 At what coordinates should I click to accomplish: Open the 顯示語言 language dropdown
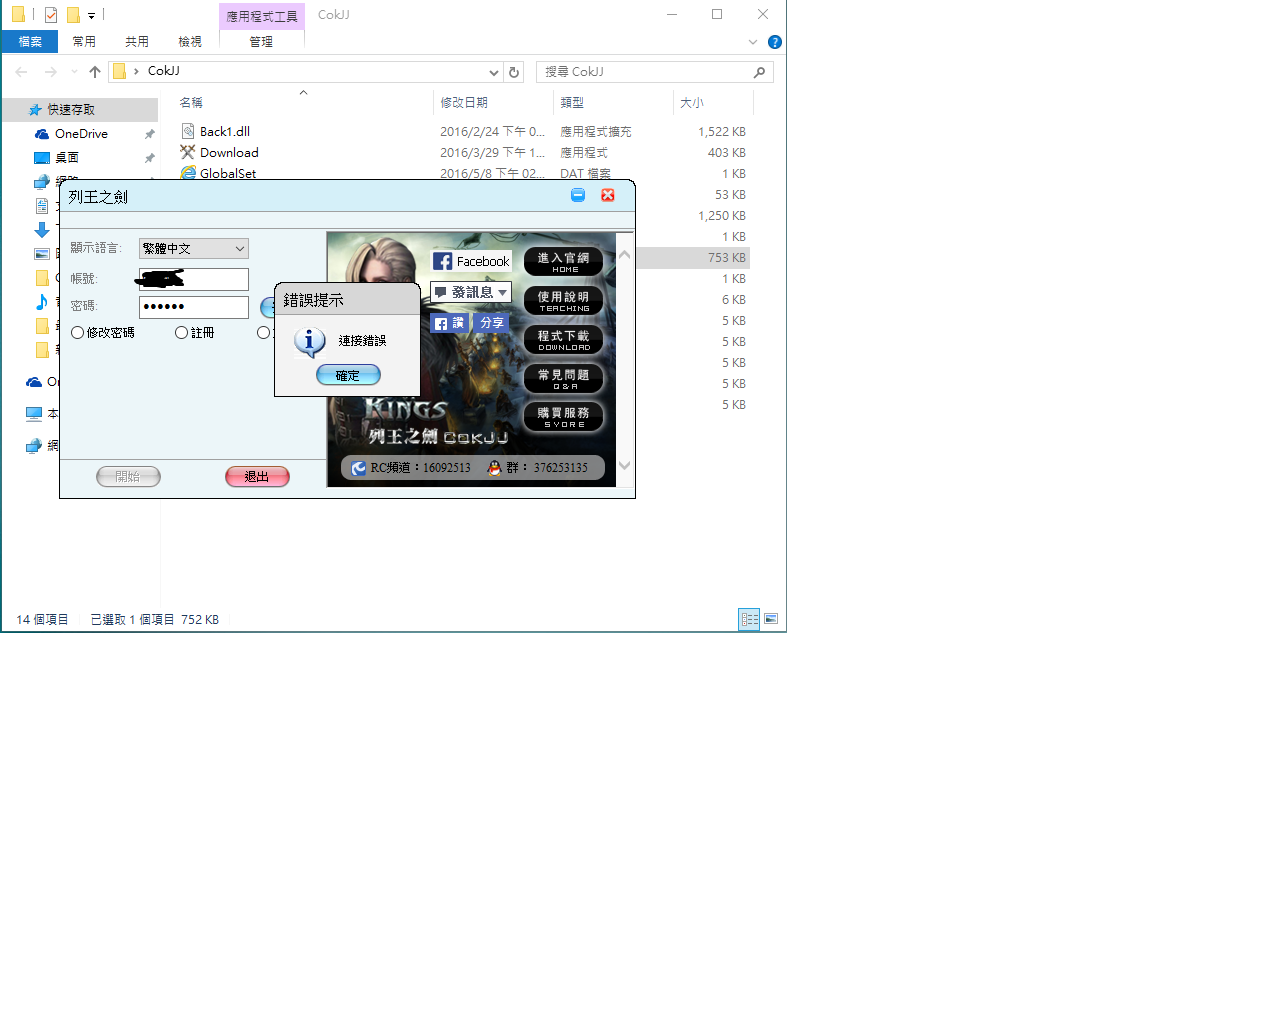(x=194, y=249)
